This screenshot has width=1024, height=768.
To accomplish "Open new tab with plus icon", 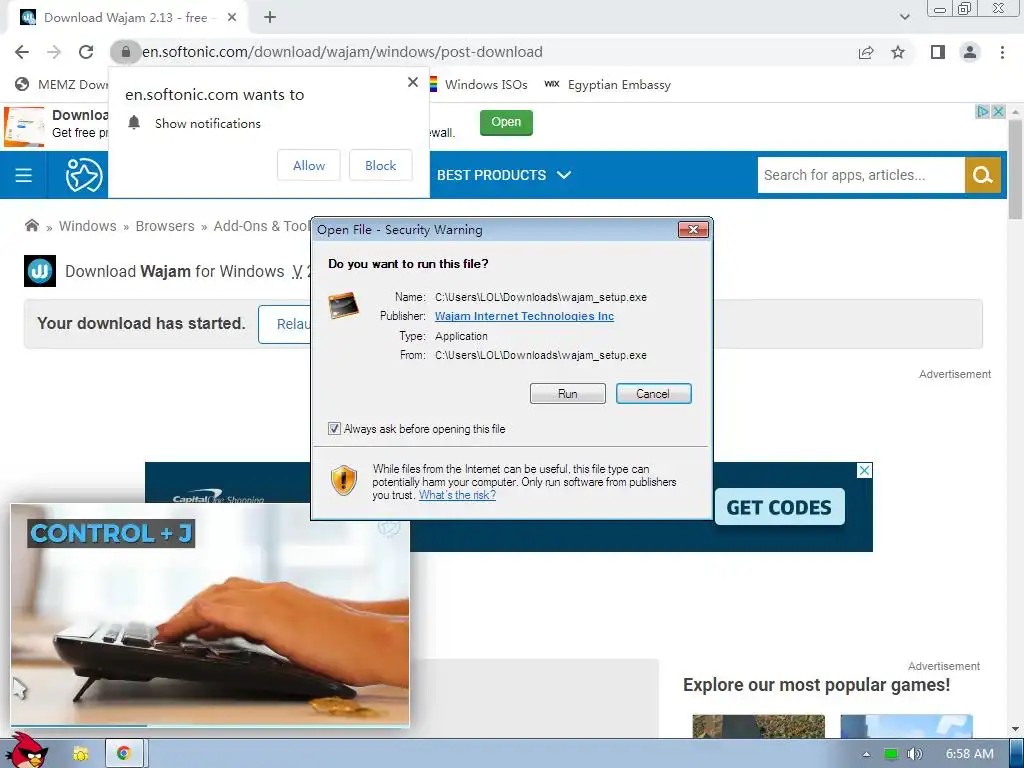I will coord(270,18).
